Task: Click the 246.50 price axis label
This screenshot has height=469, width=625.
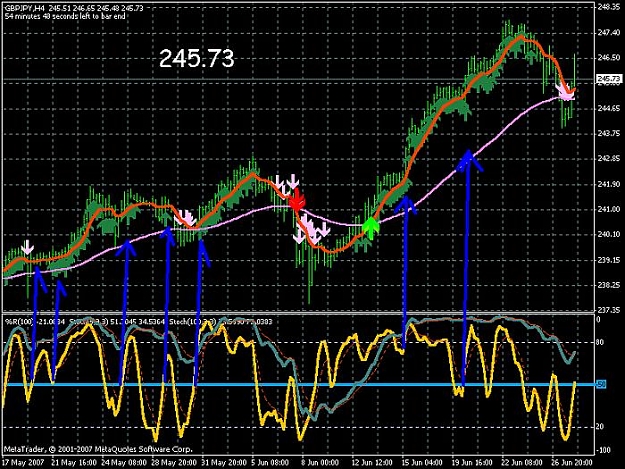Action: point(609,58)
